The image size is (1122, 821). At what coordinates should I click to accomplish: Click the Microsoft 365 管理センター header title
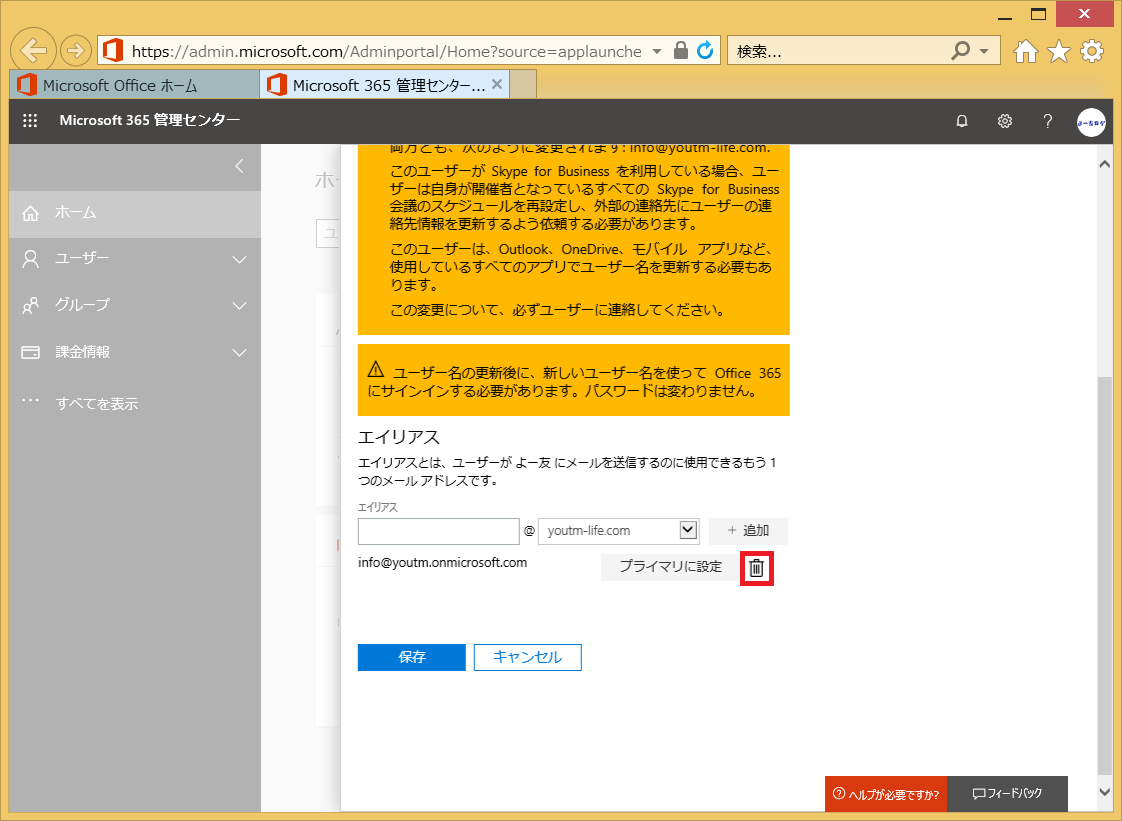coord(150,120)
